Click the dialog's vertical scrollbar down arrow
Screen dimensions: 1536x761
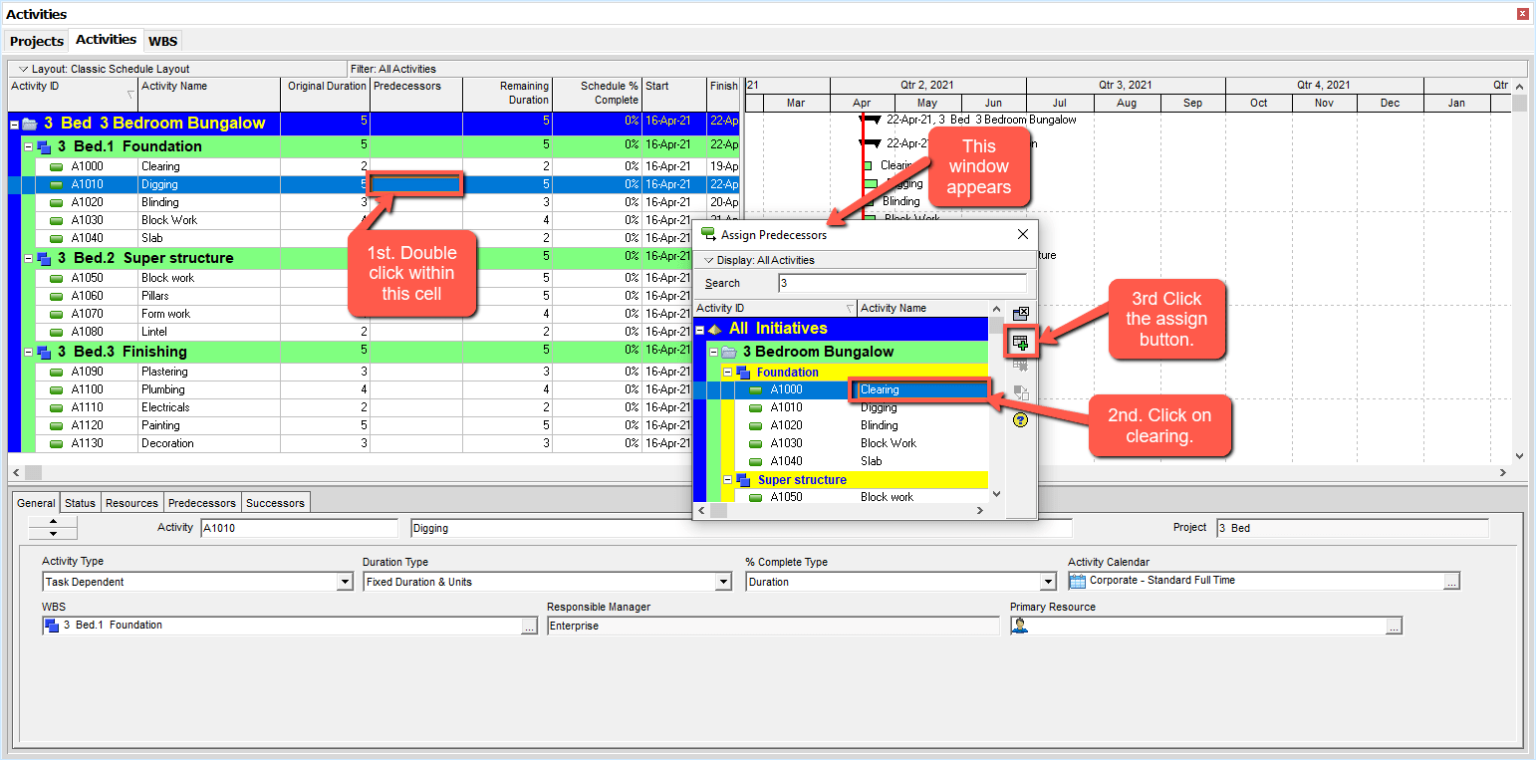[994, 493]
